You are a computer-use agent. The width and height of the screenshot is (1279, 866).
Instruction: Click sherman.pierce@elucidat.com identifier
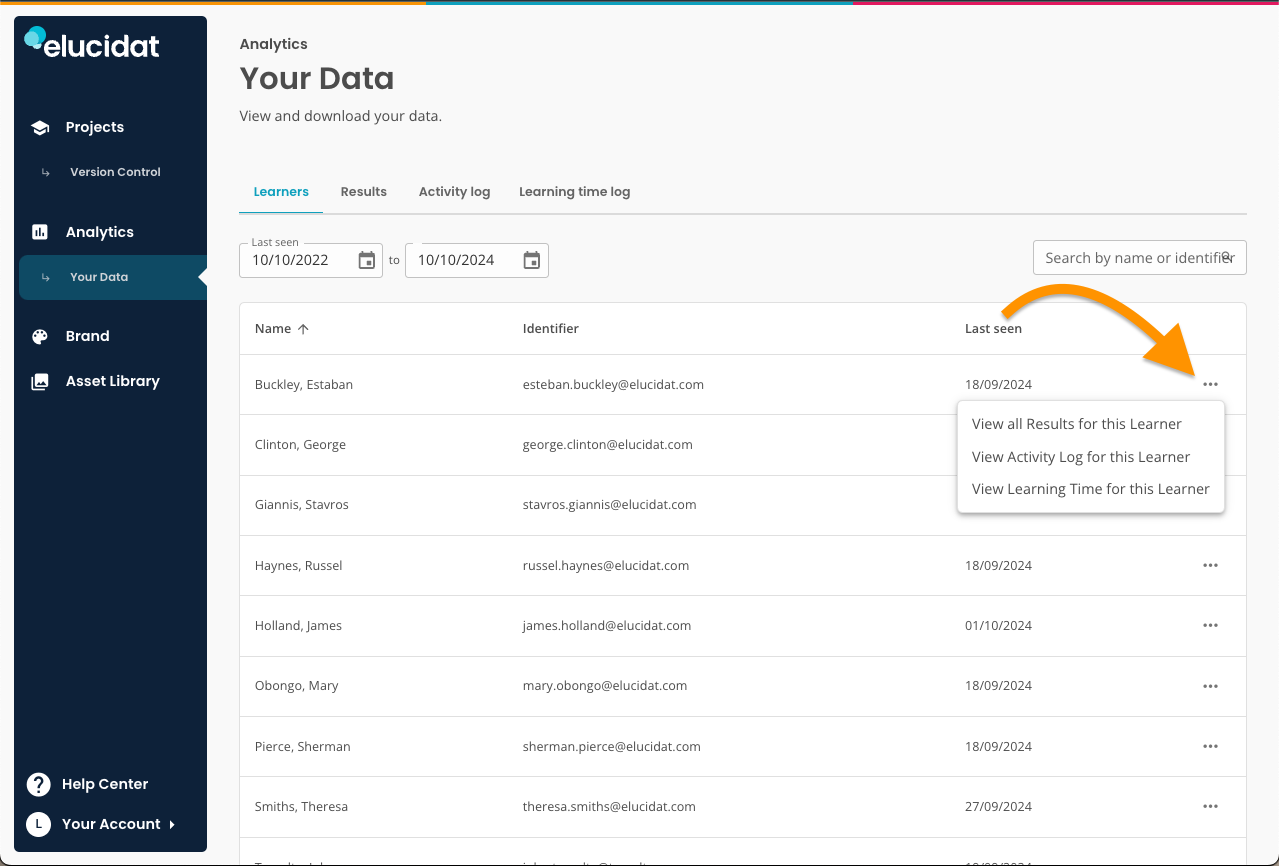coord(612,746)
